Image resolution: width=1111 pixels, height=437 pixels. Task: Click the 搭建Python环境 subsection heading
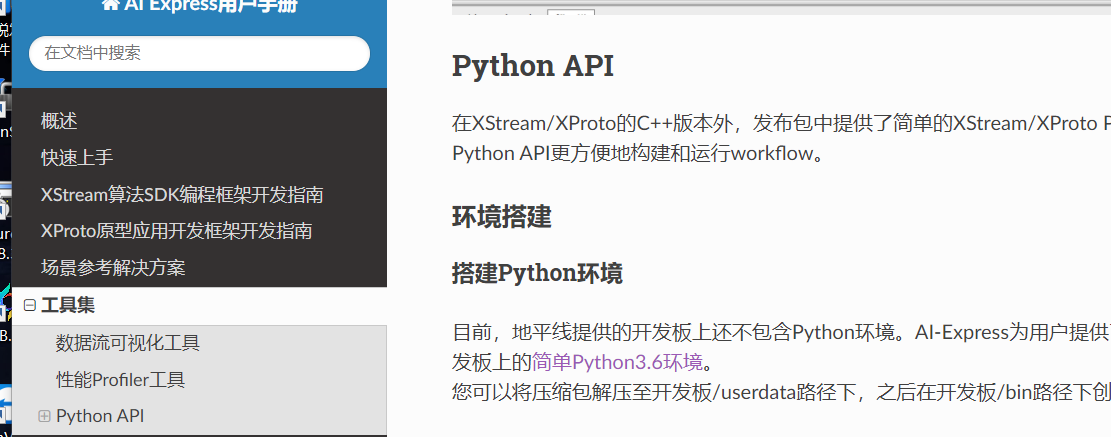coord(537,273)
